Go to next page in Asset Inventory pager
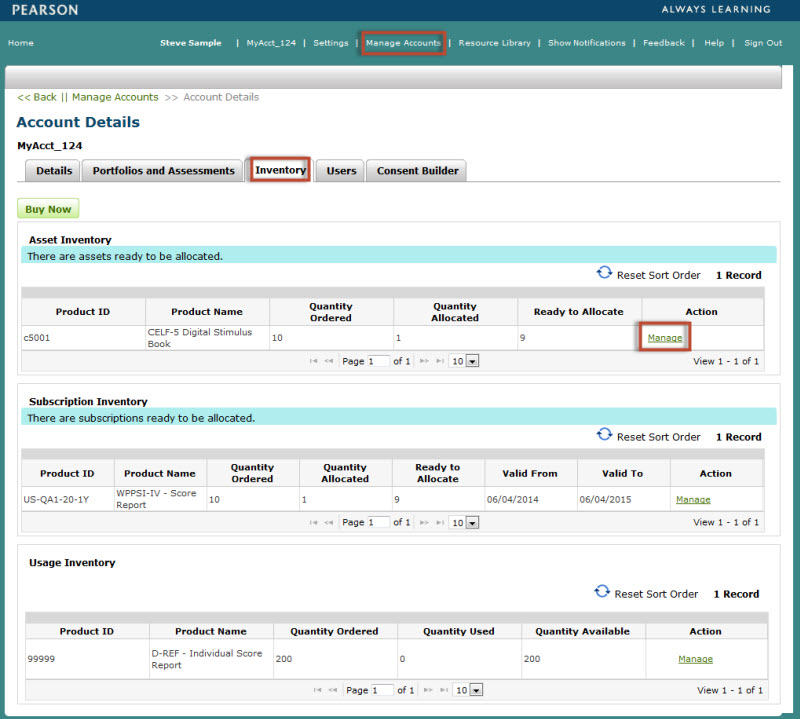 424,361
